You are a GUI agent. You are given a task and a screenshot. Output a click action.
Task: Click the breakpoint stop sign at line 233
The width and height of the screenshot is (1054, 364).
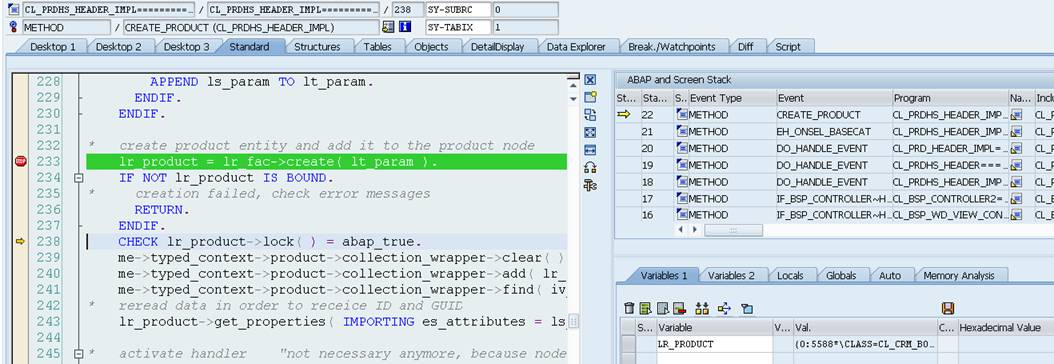pyautogui.click(x=20, y=161)
